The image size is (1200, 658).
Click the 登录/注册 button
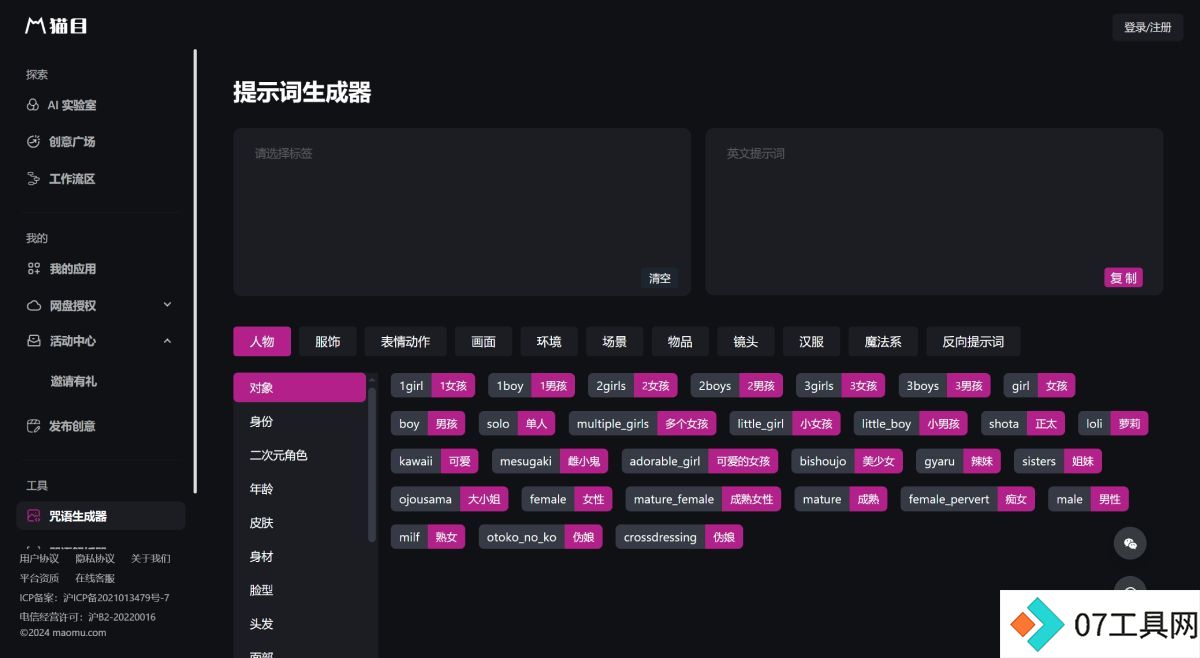point(1148,27)
